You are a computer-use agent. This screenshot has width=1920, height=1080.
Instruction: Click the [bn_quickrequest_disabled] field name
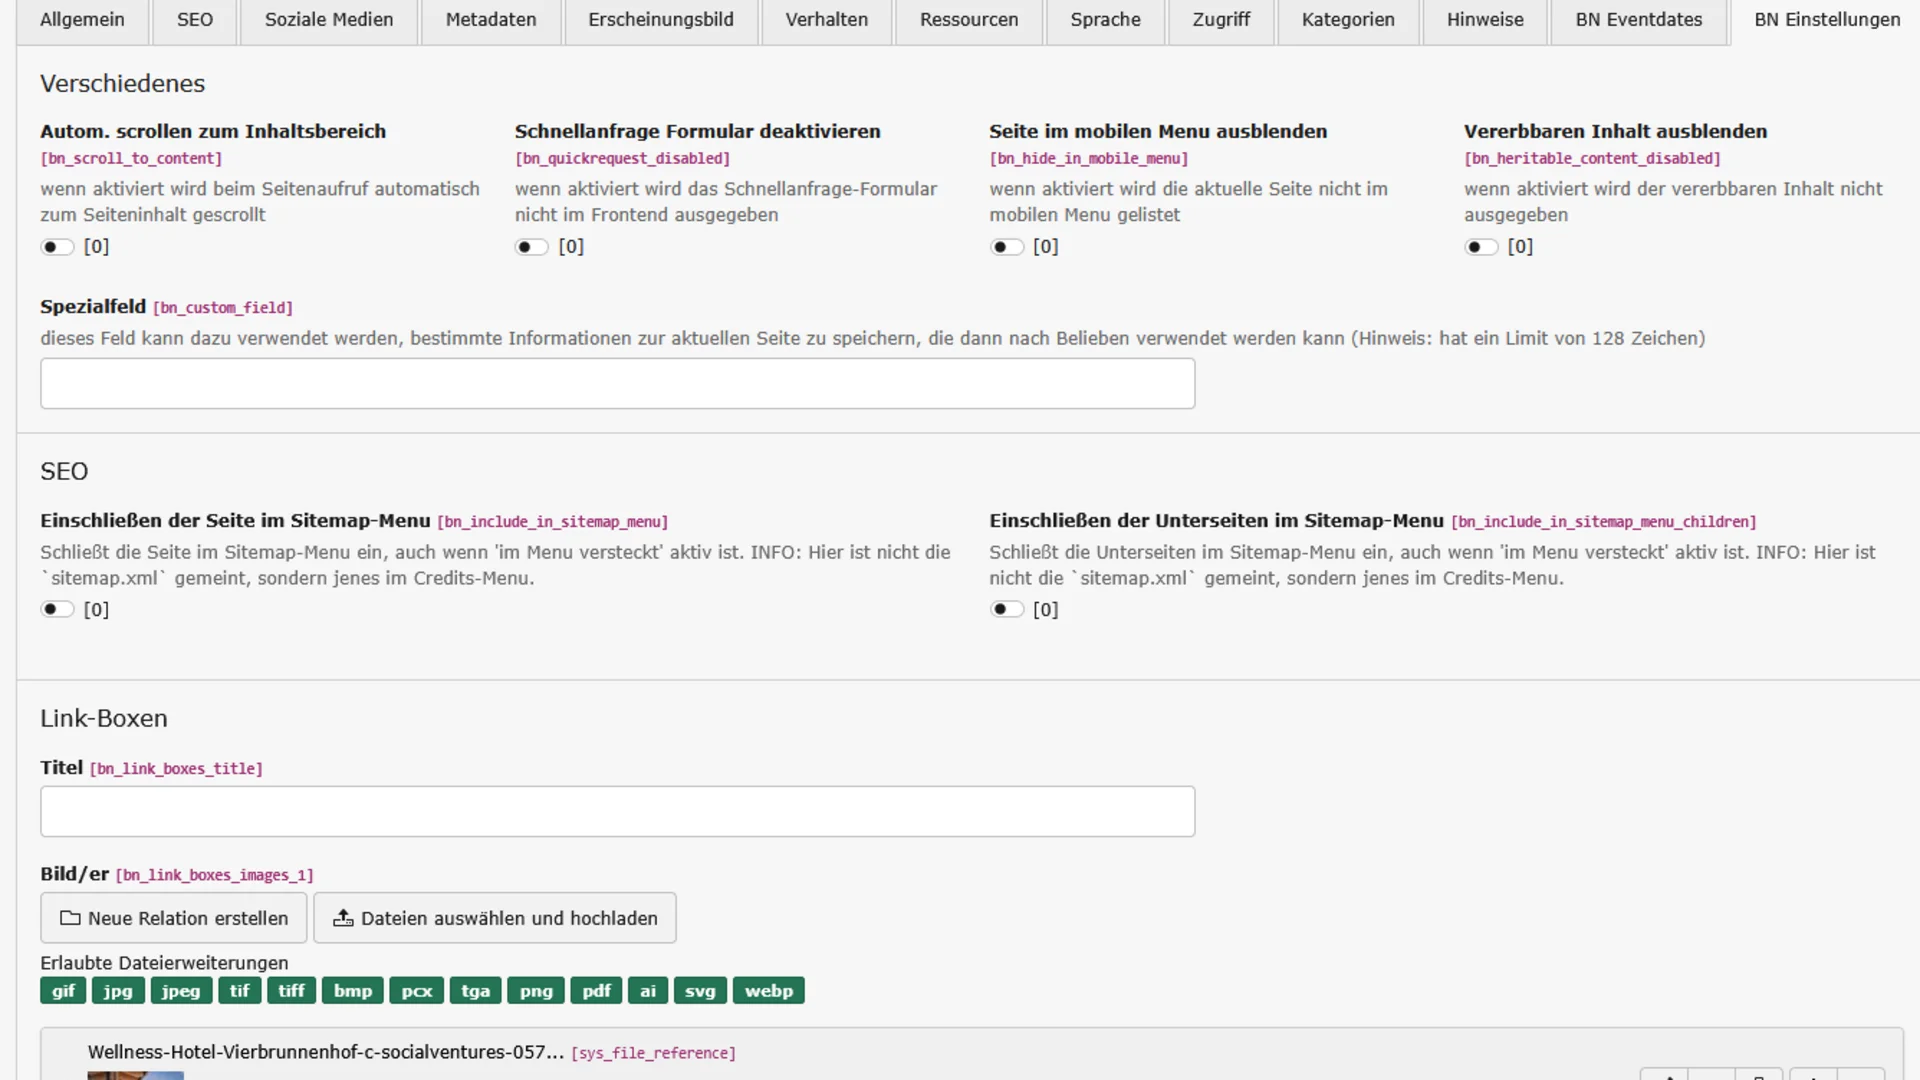[622, 159]
